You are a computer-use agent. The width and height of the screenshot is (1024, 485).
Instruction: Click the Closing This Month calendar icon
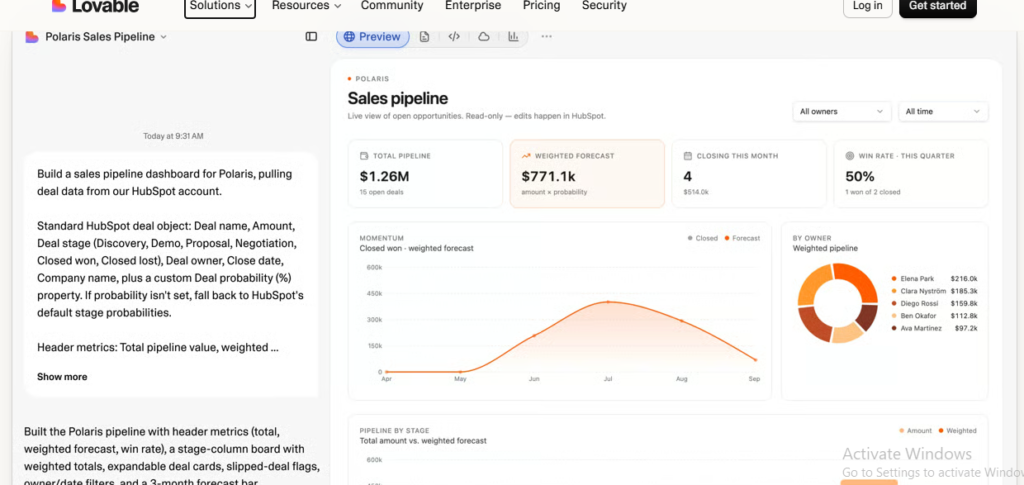click(x=688, y=156)
